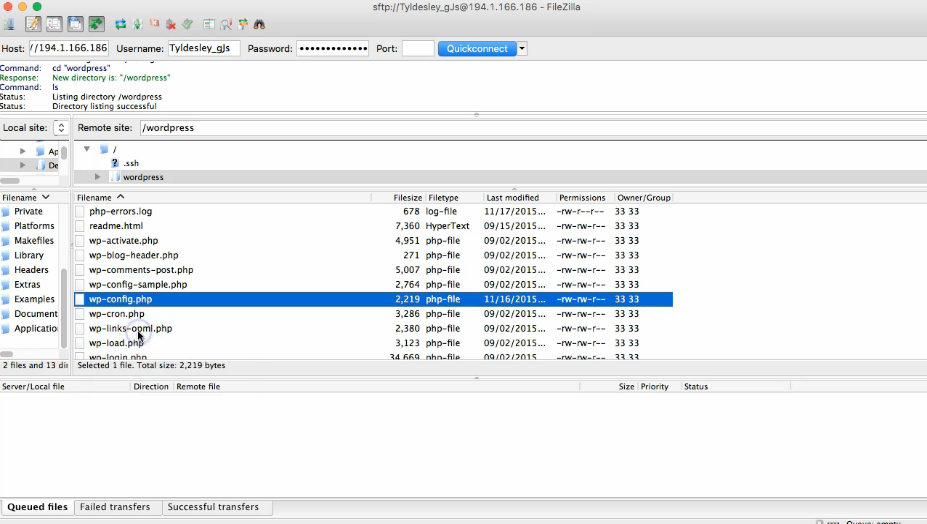Screen dimensions: 927x524
Task: Click the Quickconnect button
Action: (x=477, y=48)
